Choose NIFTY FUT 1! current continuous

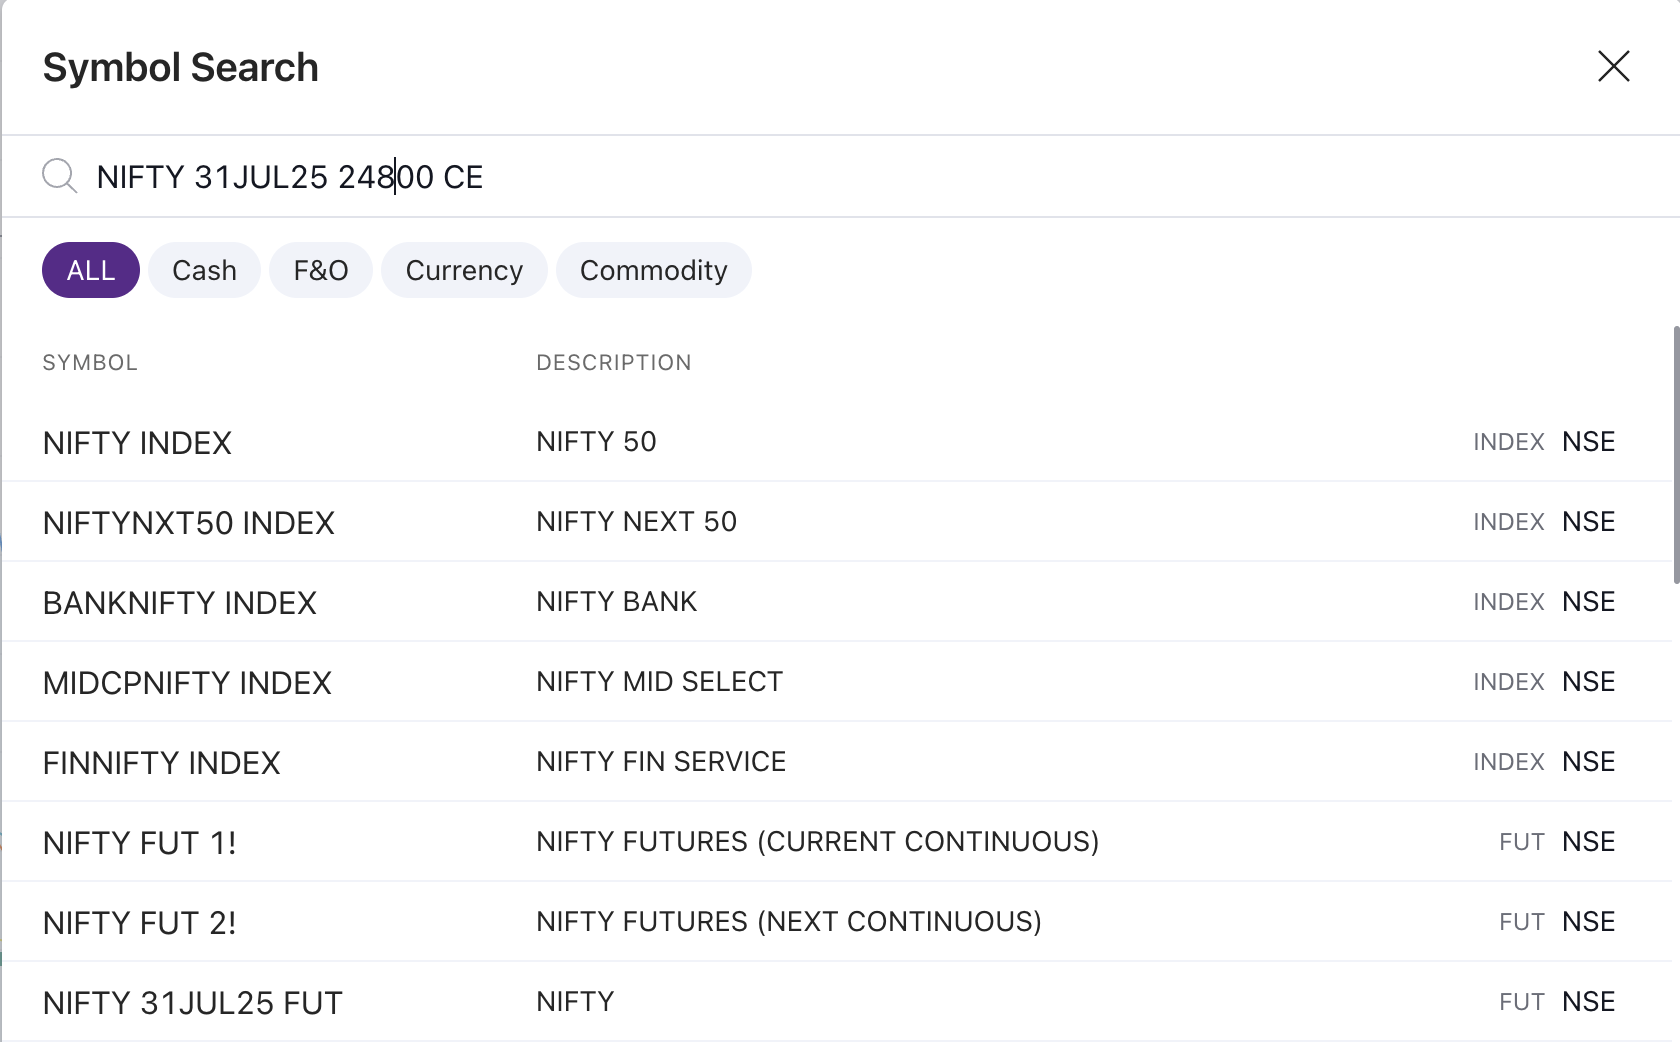(139, 843)
